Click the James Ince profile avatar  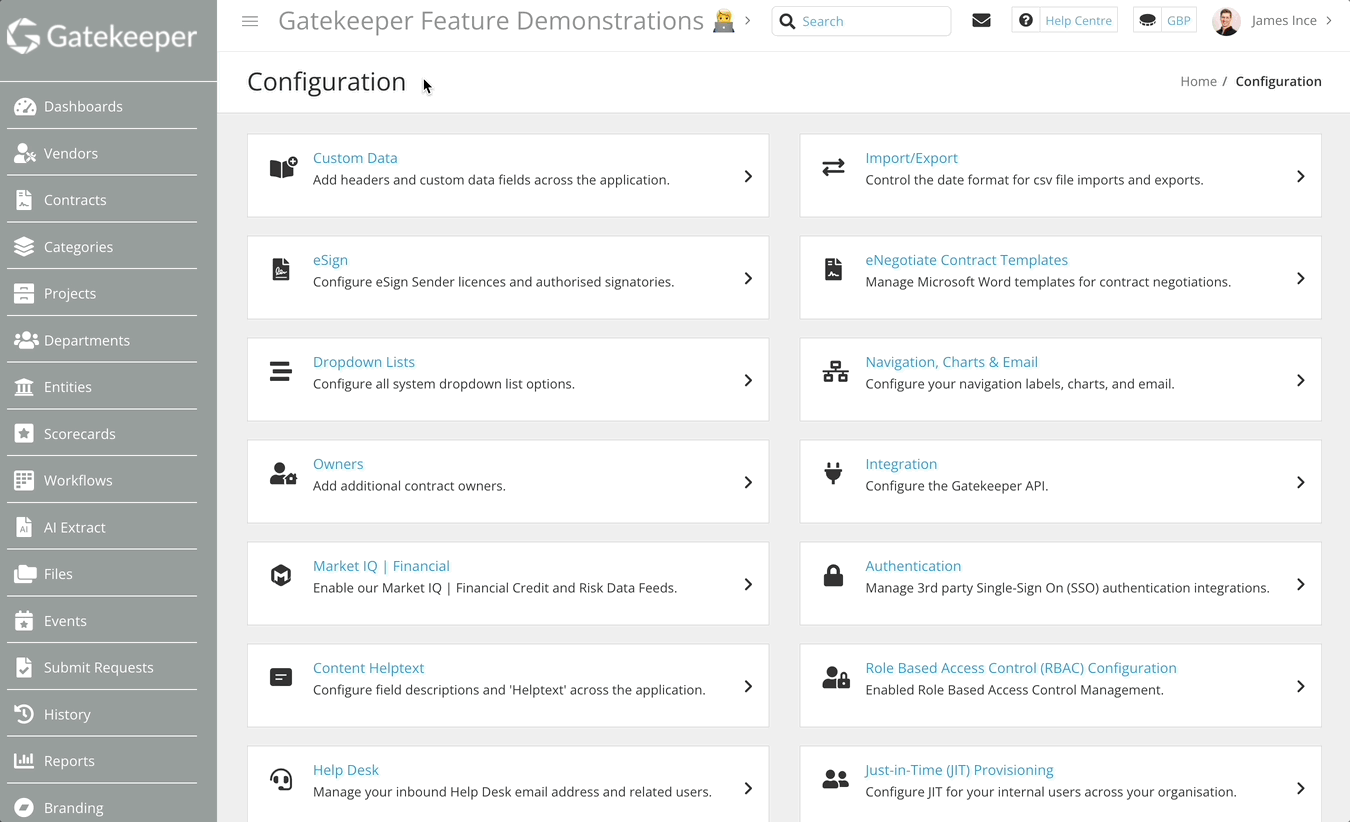[x=1226, y=20]
